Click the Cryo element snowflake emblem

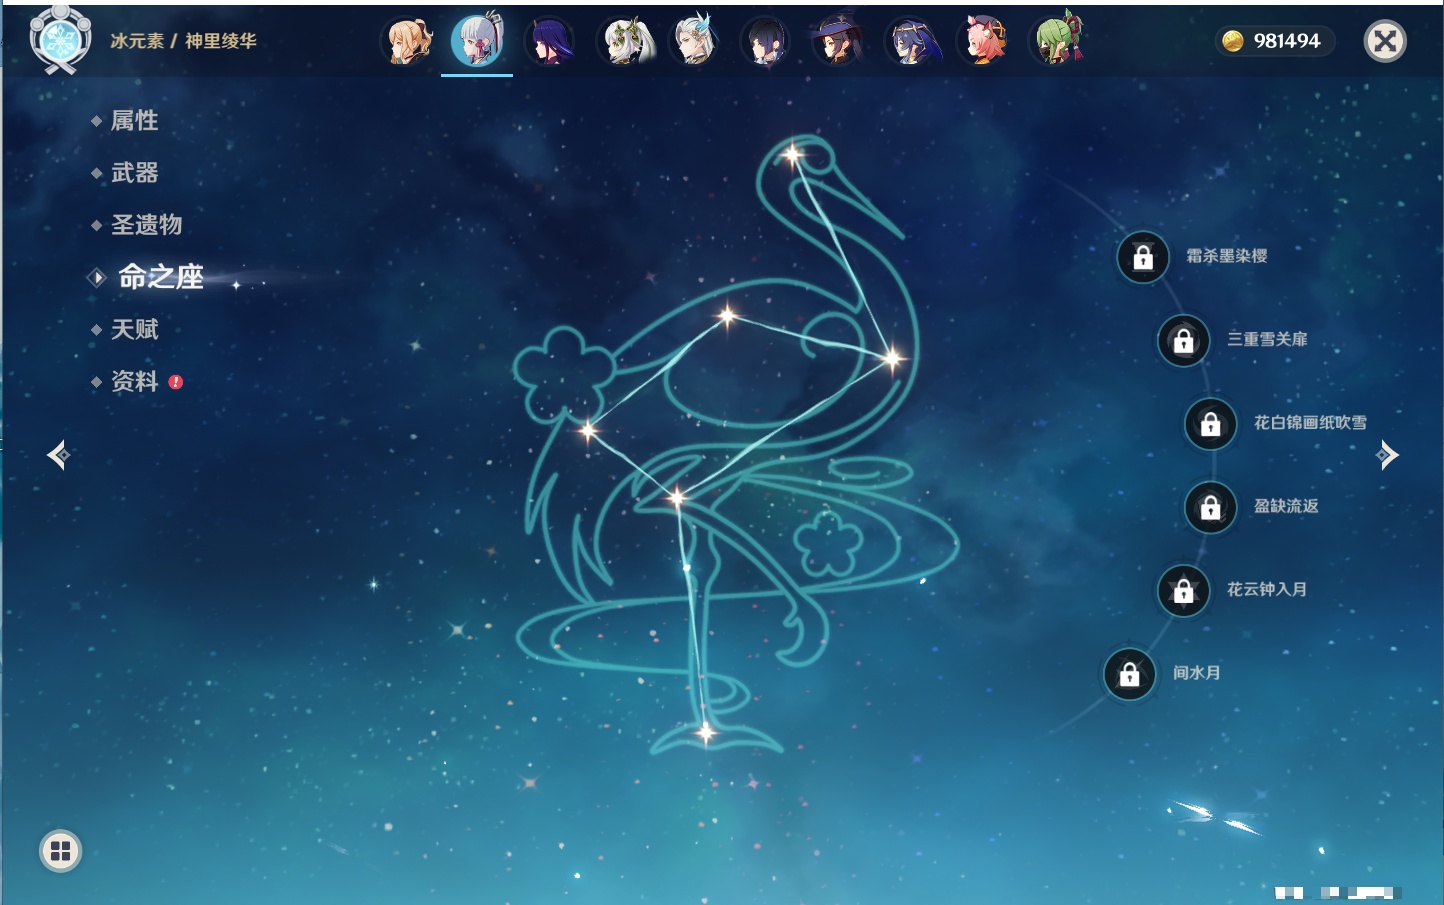click(60, 40)
